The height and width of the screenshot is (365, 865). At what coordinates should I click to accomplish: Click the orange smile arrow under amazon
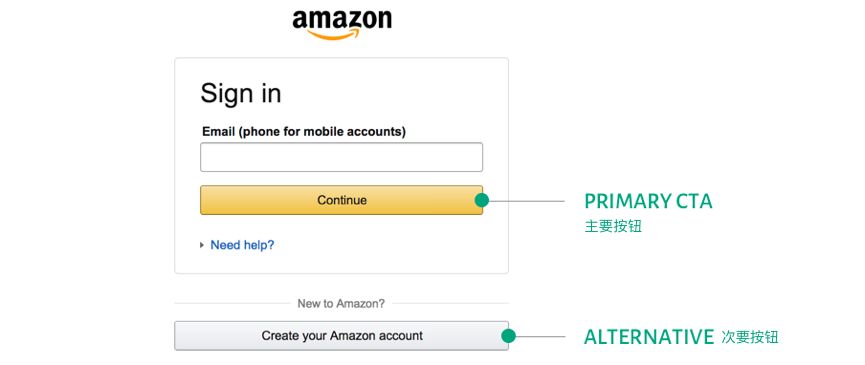coord(334,35)
